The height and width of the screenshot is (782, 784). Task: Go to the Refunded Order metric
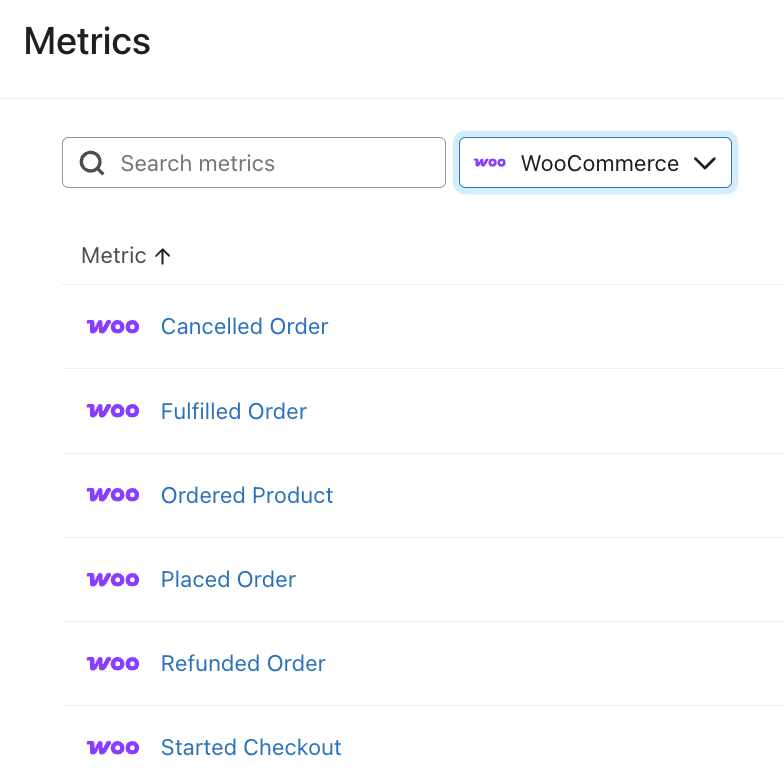pos(243,663)
